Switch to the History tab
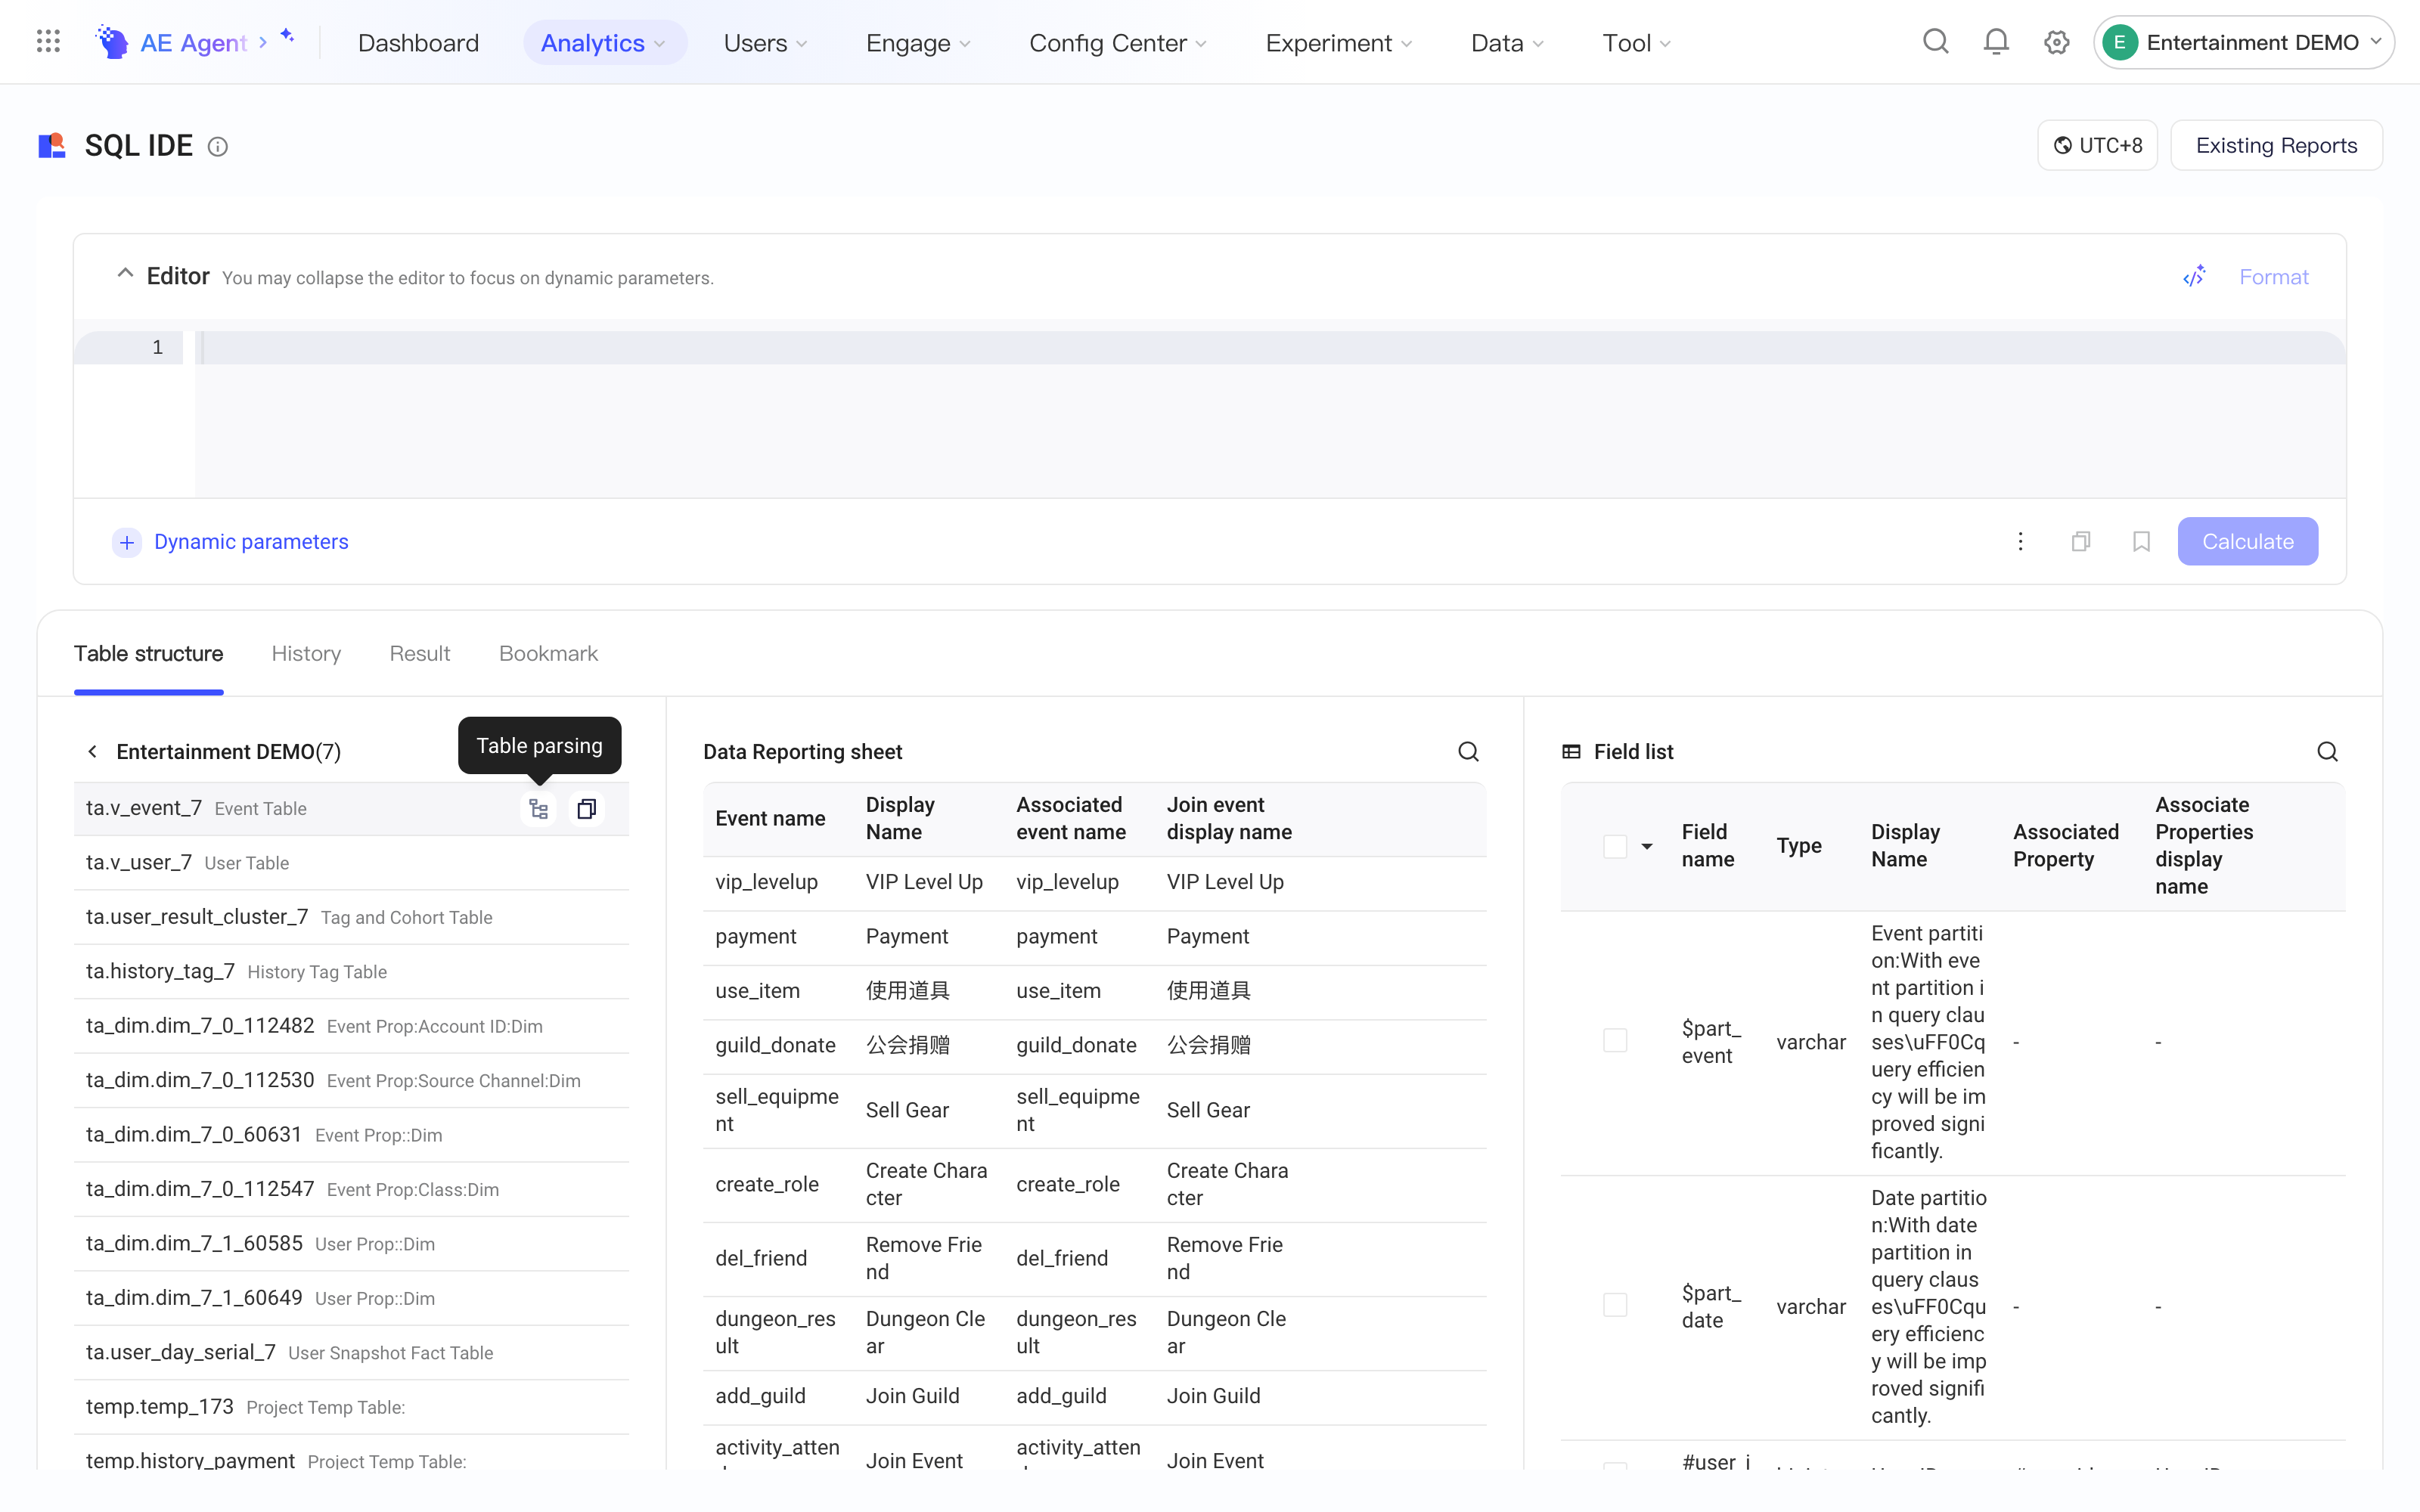This screenshot has height=1512, width=2420. (306, 654)
